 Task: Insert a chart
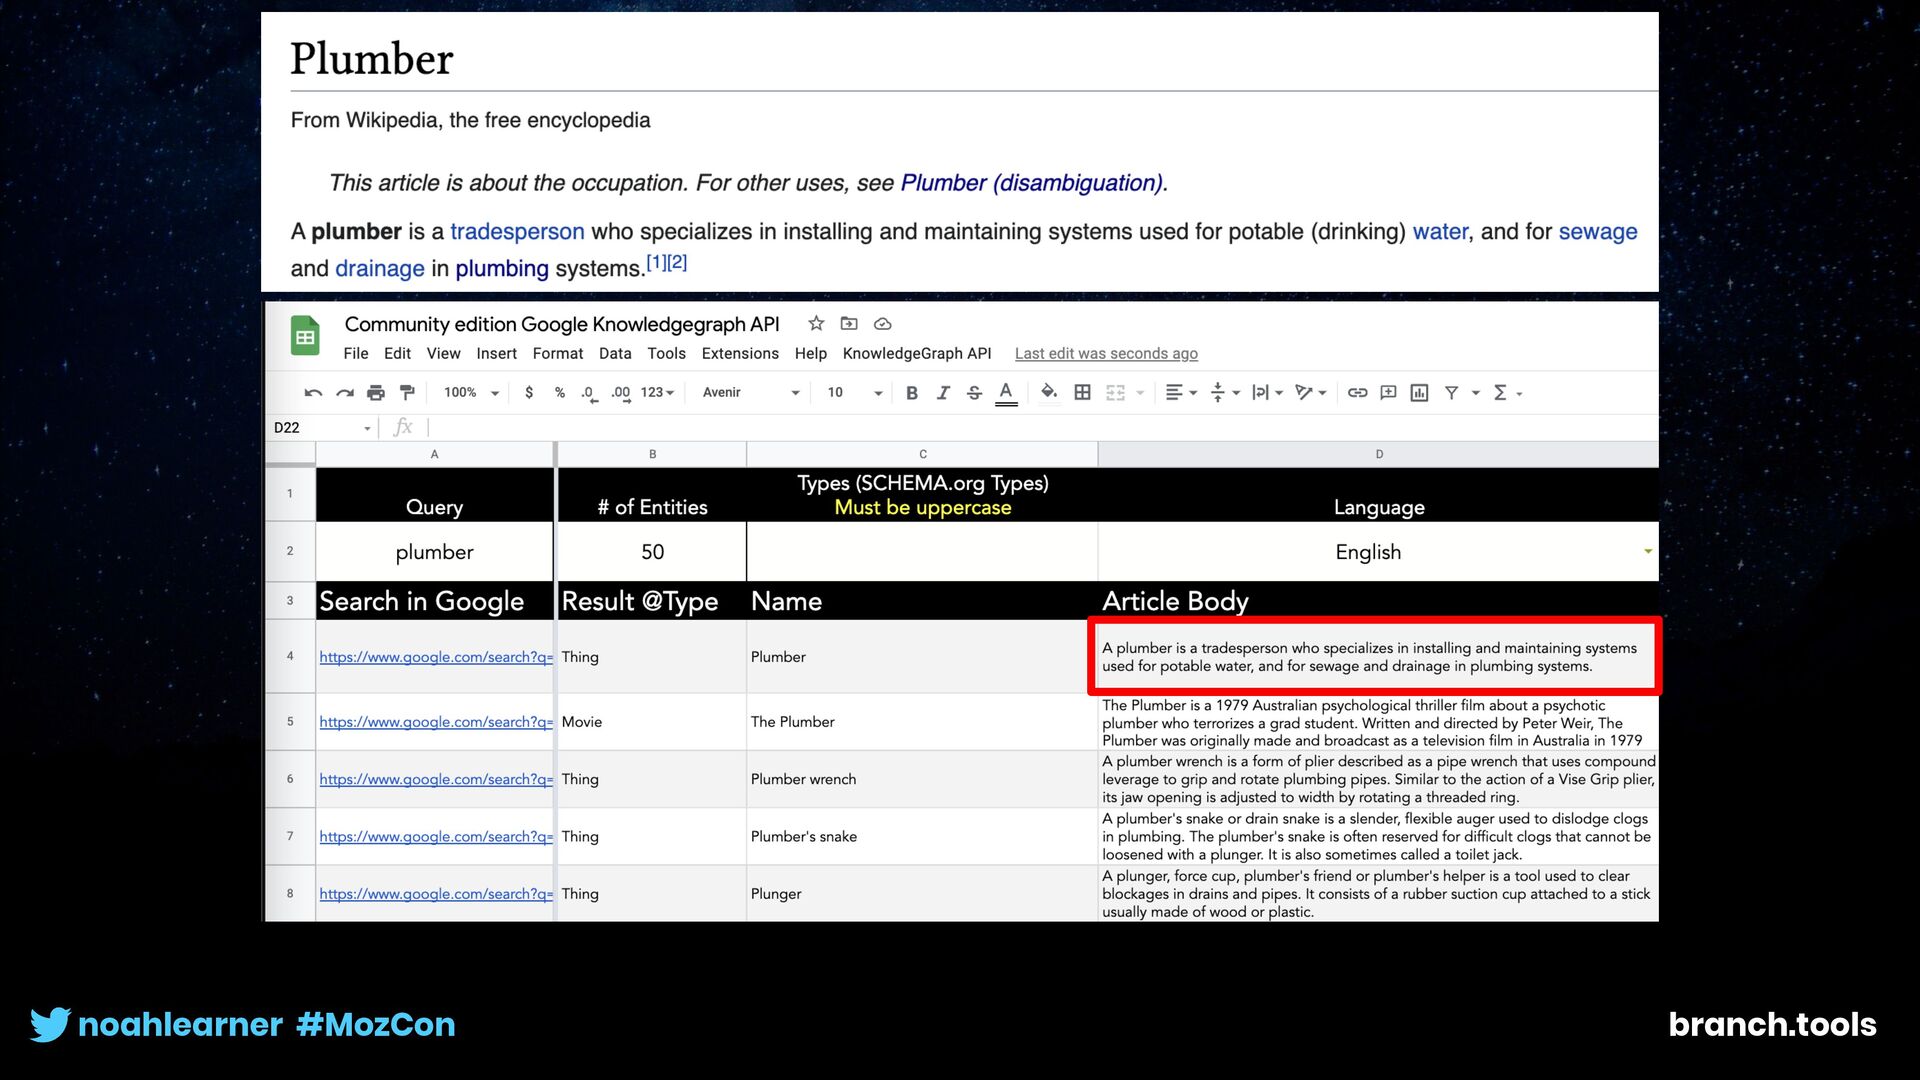[1419, 393]
